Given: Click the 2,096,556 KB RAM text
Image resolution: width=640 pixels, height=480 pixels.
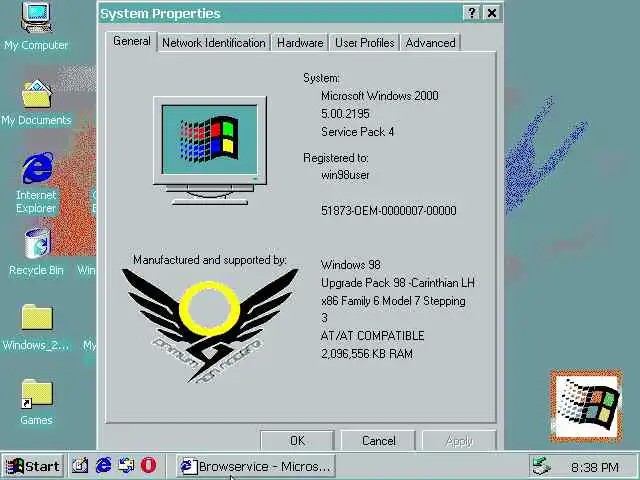Looking at the screenshot, I should [x=367, y=354].
